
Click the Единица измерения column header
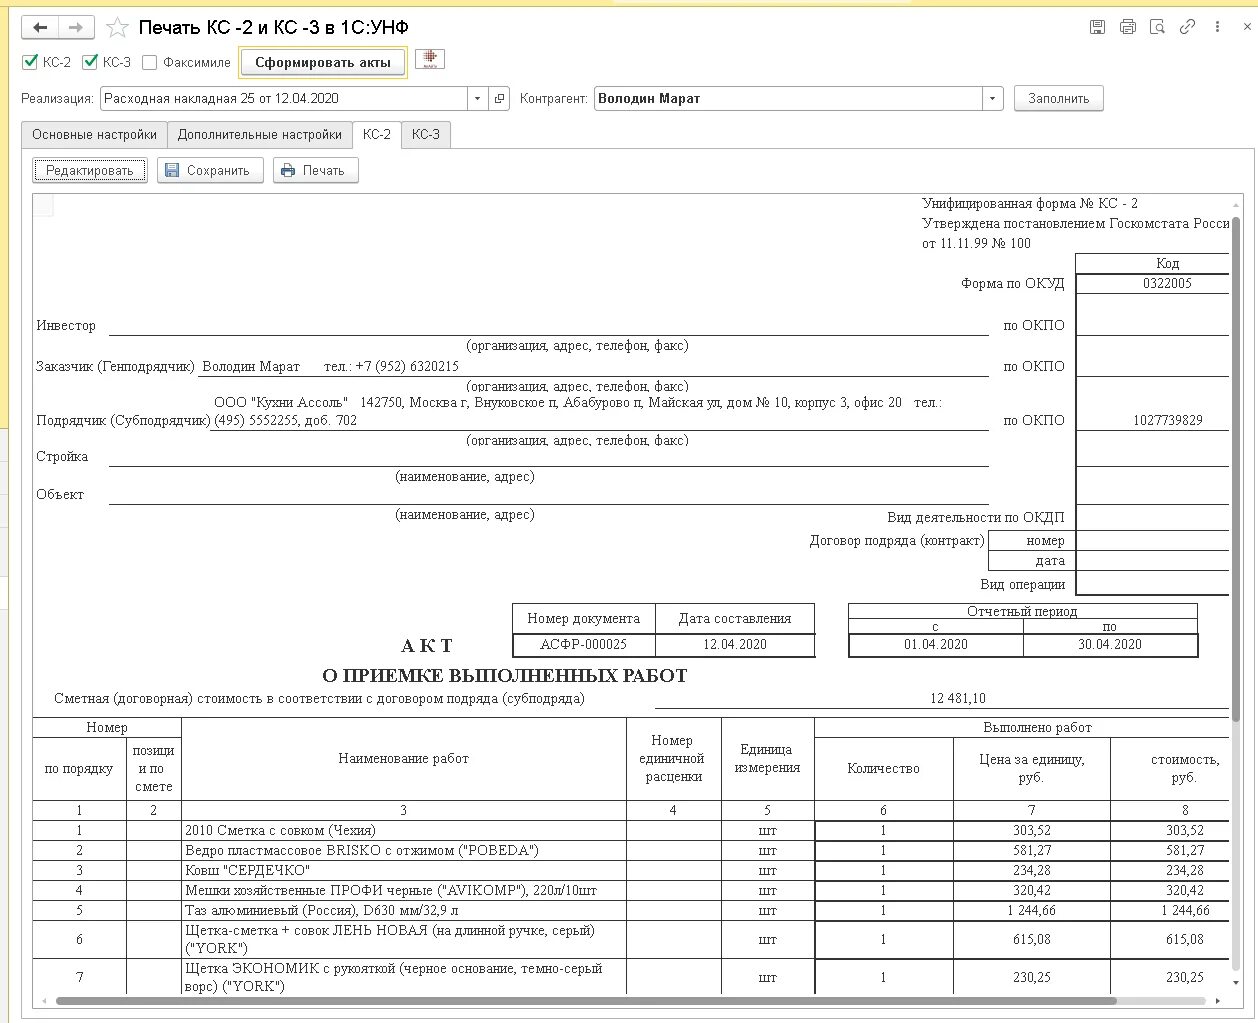point(767,758)
